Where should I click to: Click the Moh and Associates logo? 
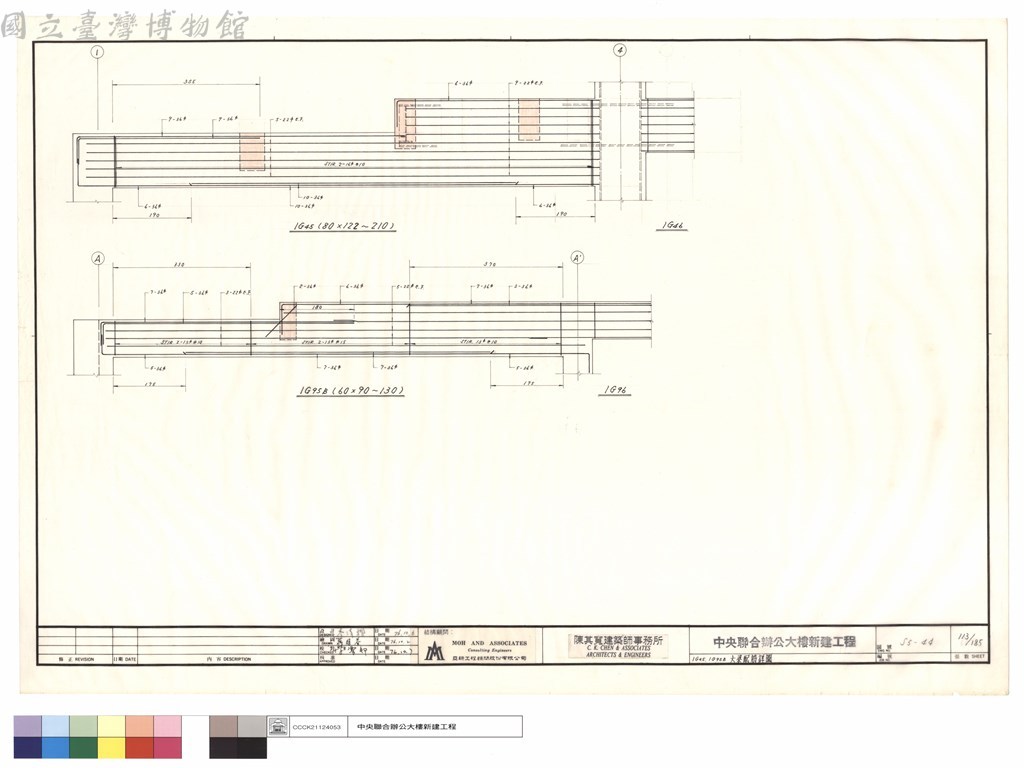pyautogui.click(x=434, y=651)
